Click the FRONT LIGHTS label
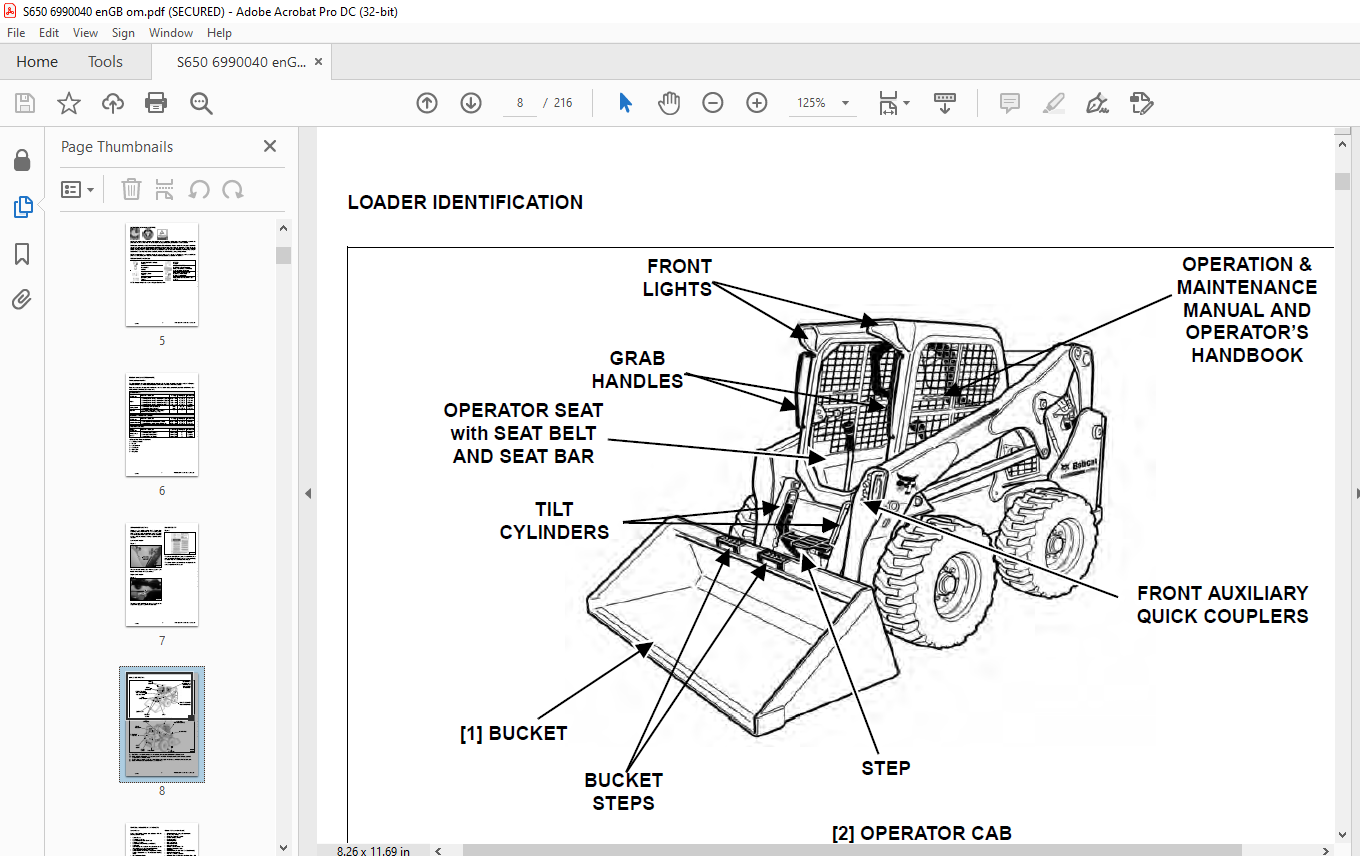The image size is (1360, 856). tap(679, 278)
